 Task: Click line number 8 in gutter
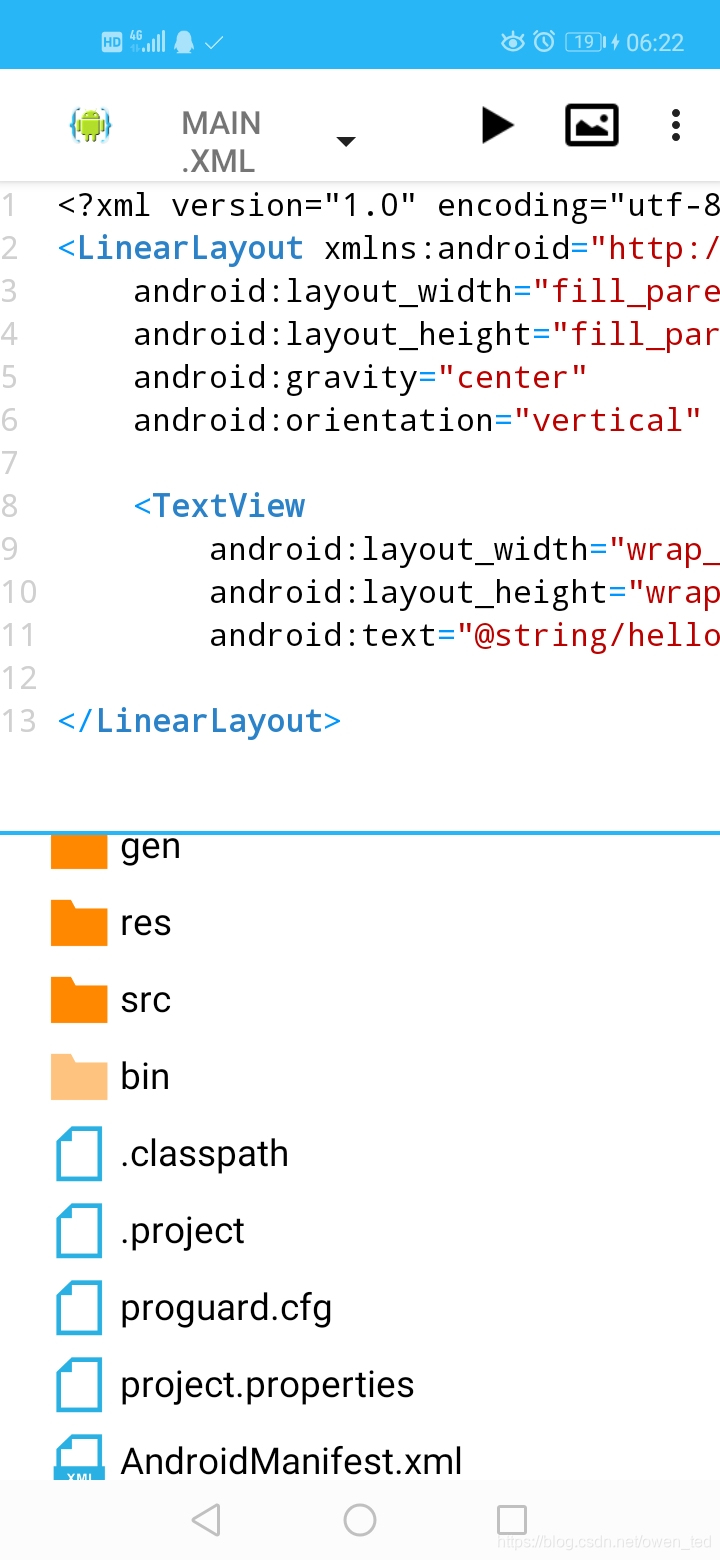(9, 506)
